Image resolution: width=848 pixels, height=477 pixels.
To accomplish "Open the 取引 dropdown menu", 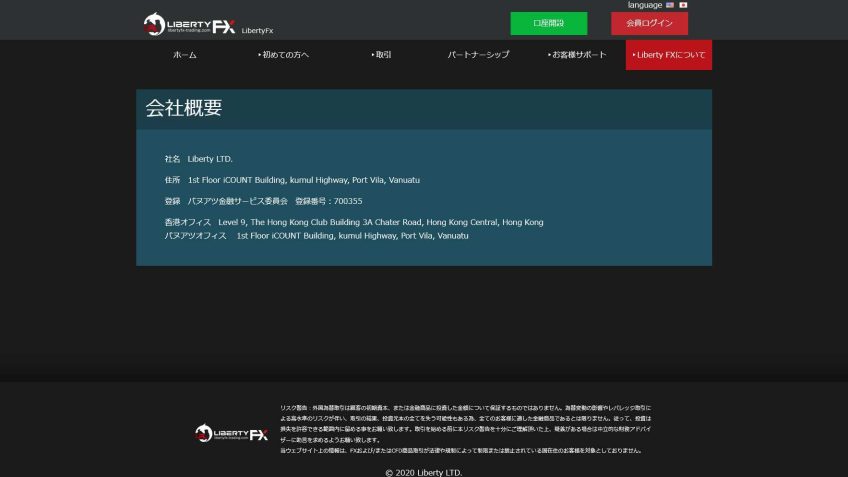I will pyautogui.click(x=381, y=55).
